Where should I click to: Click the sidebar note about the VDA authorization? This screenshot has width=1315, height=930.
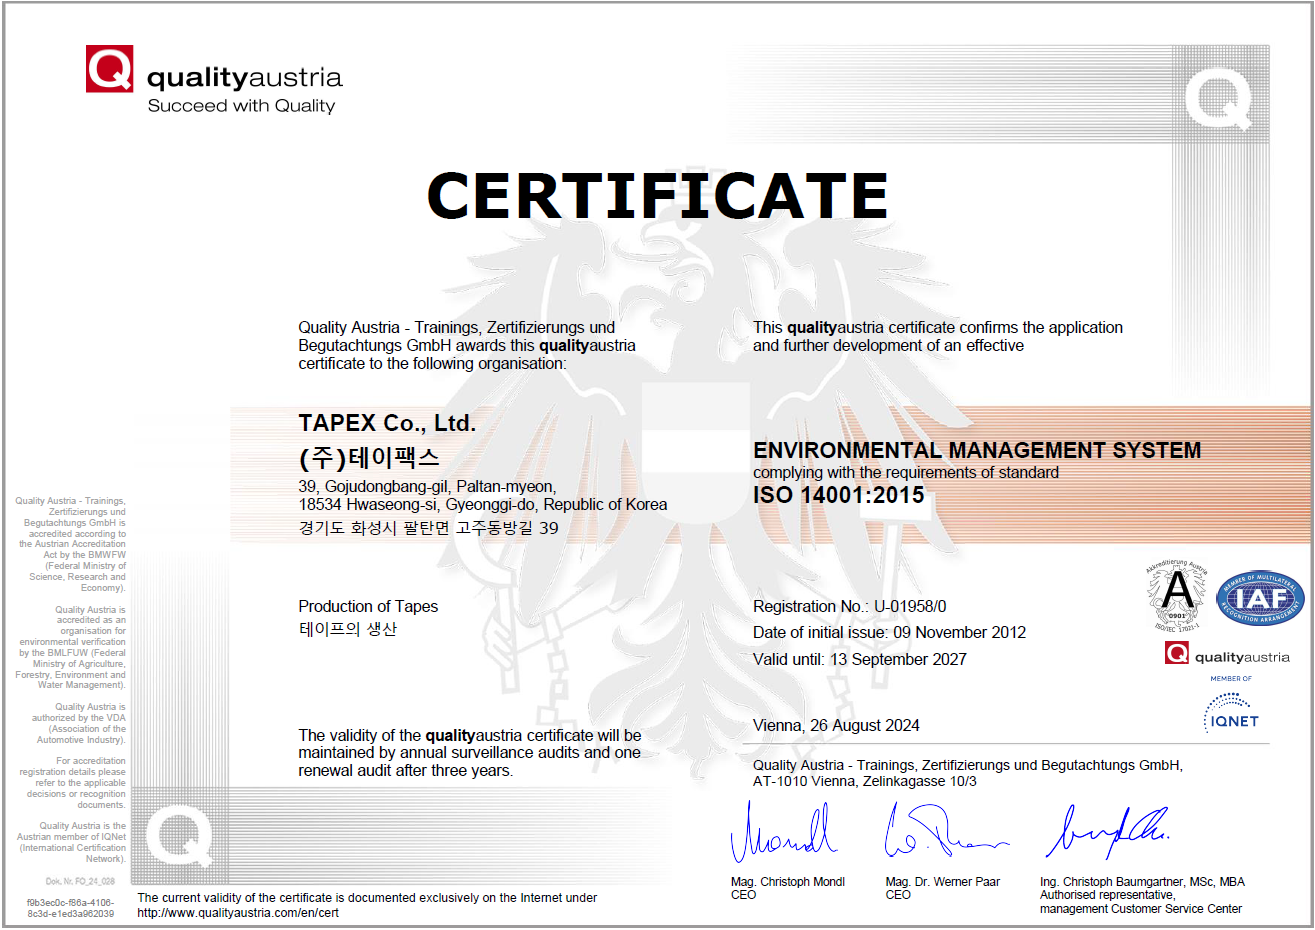coord(78,723)
